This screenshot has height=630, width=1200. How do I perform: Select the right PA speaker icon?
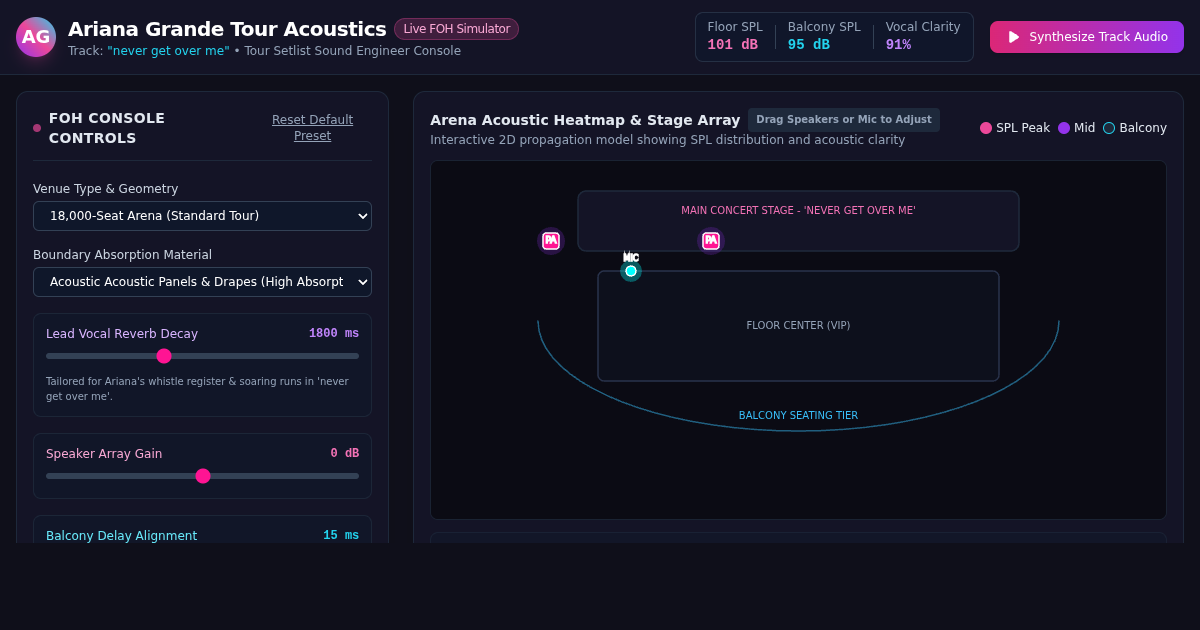[x=711, y=241]
